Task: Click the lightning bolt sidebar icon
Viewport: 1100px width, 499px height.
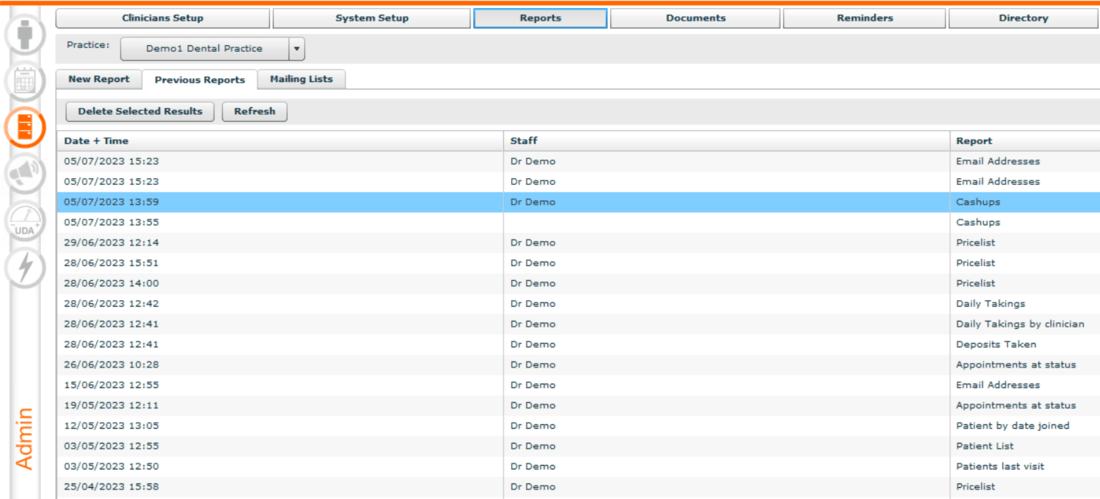Action: [25, 267]
